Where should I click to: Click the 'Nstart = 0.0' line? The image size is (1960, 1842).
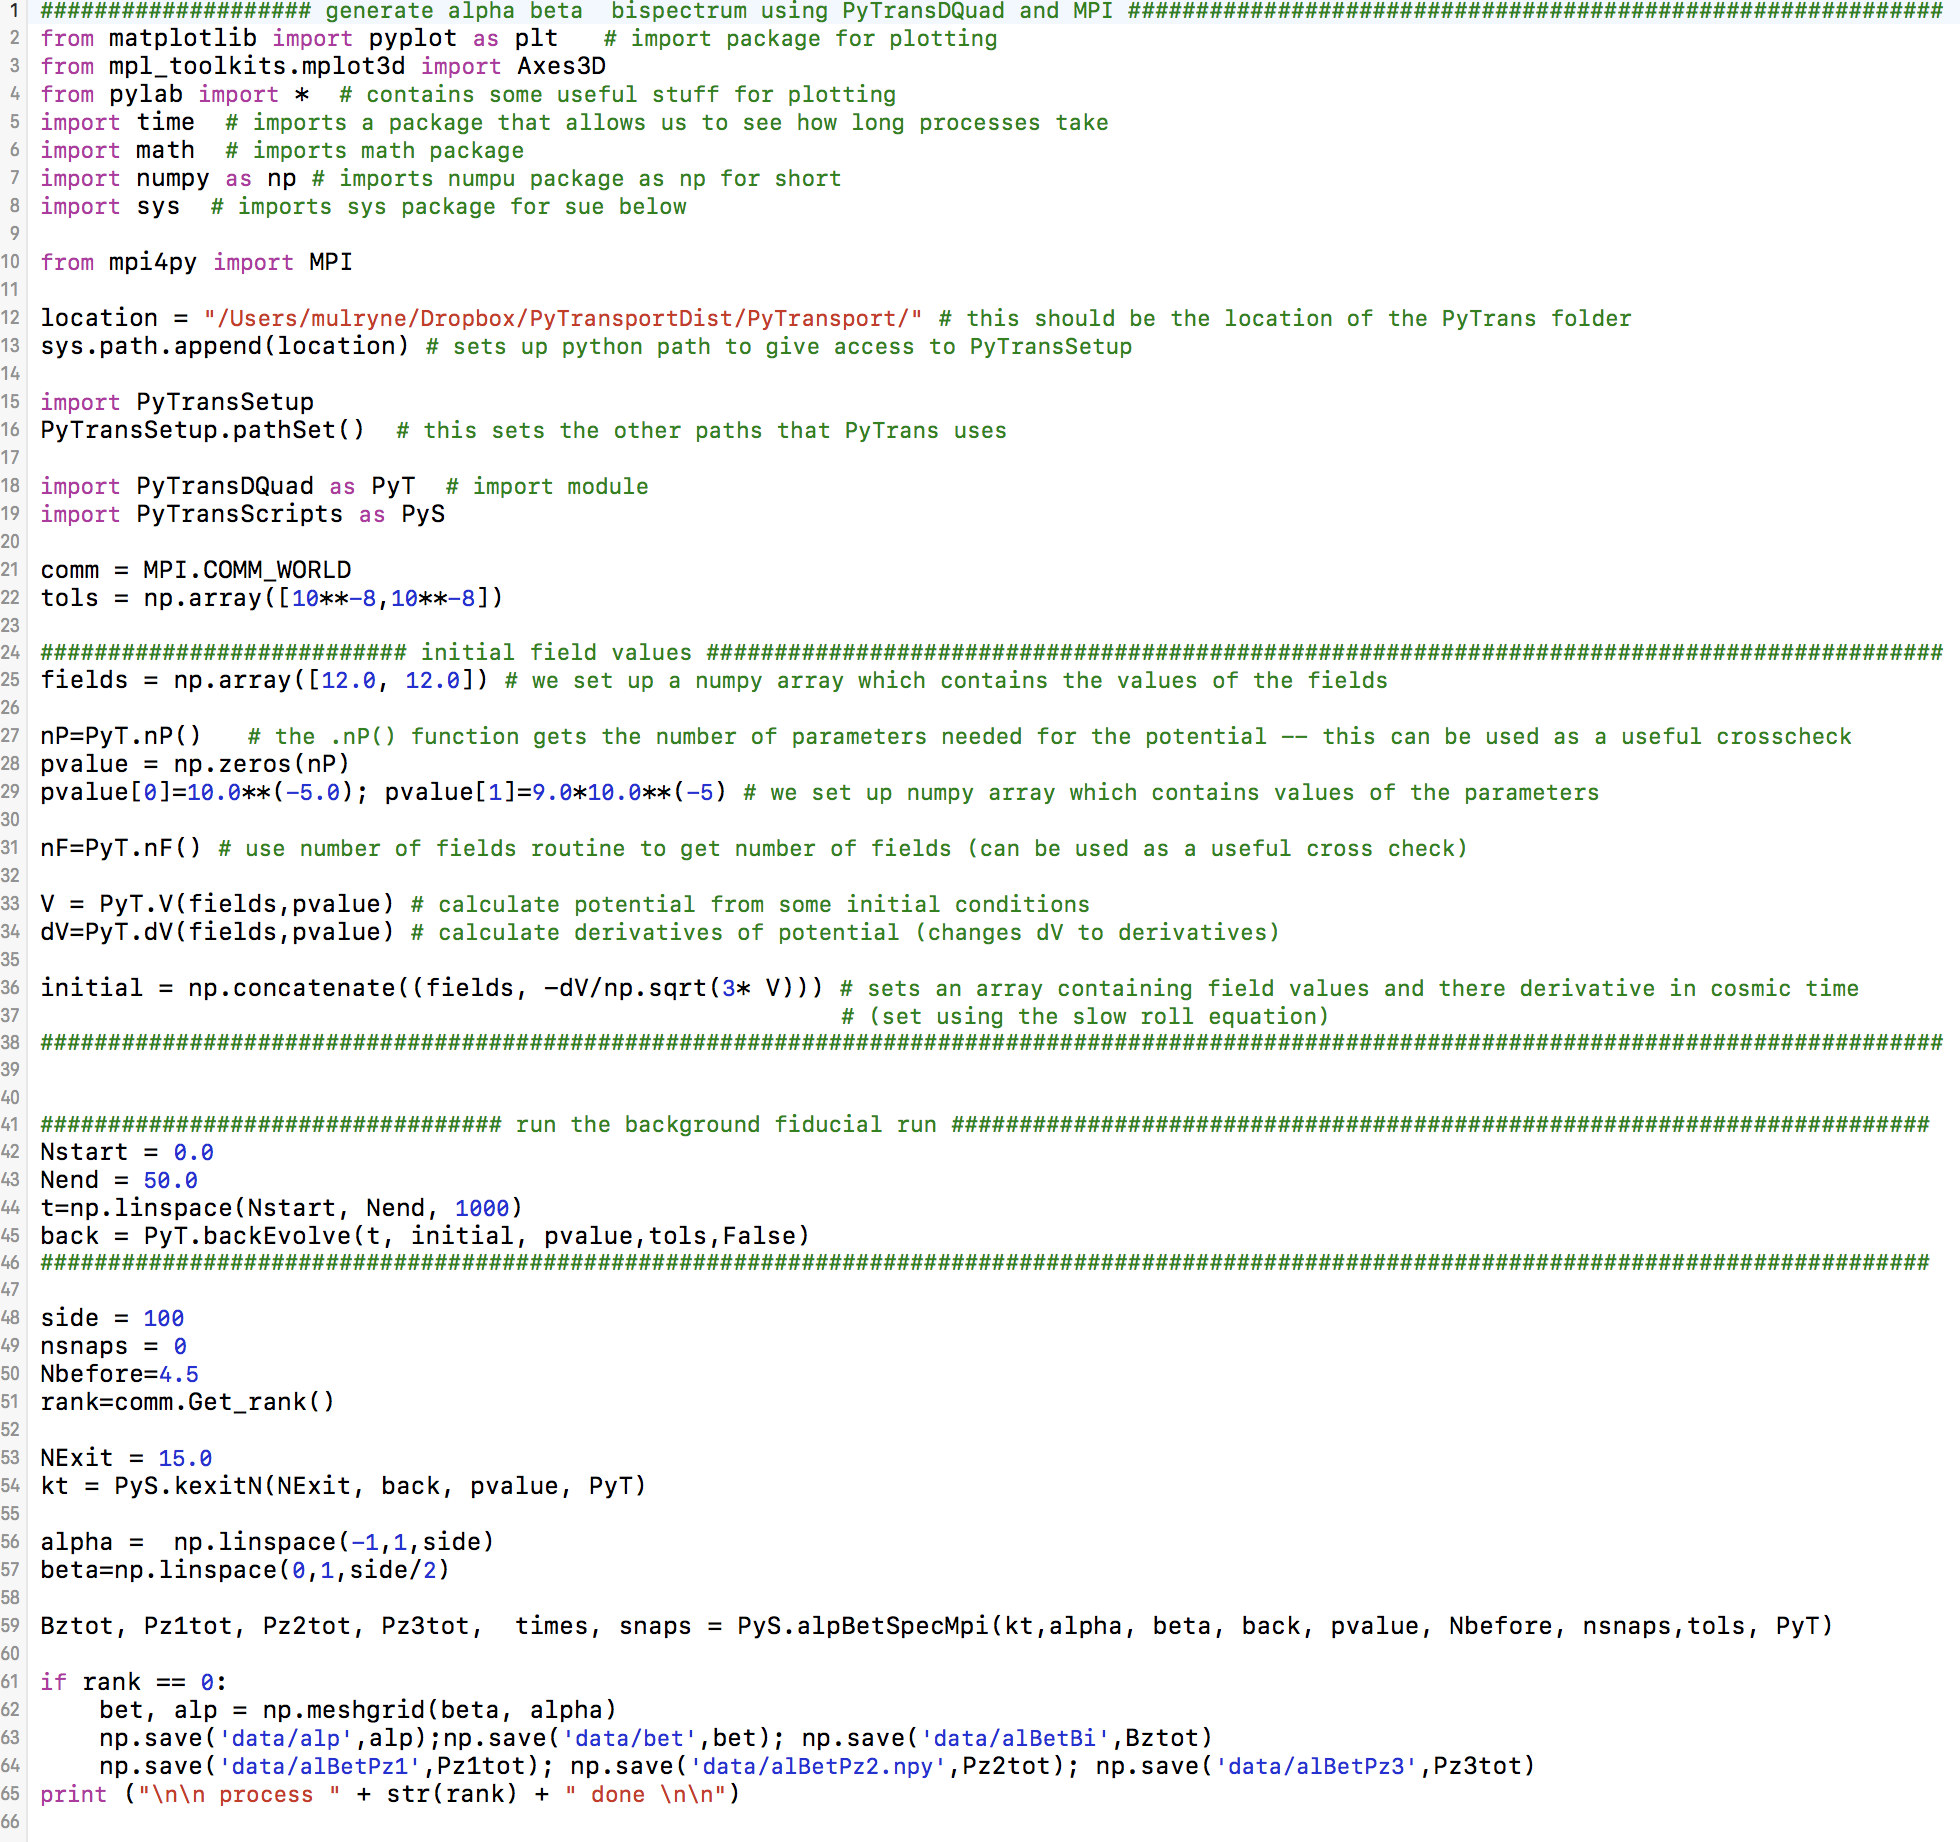(127, 1152)
